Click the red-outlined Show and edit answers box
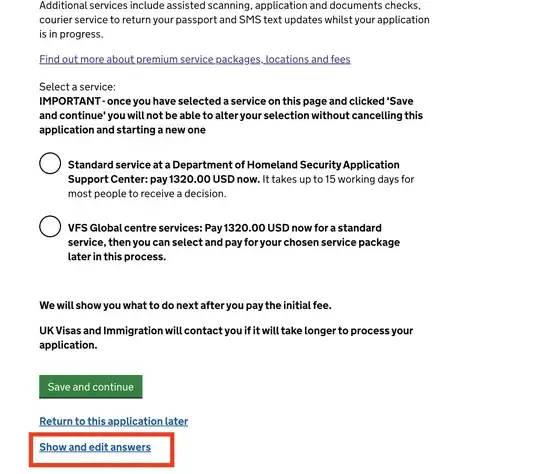Viewport: 540px width, 474px height. click(102, 450)
